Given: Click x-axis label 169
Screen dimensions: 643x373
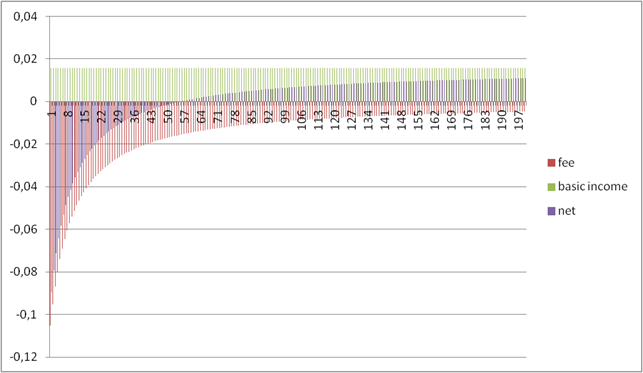Looking at the screenshot, I should (452, 119).
